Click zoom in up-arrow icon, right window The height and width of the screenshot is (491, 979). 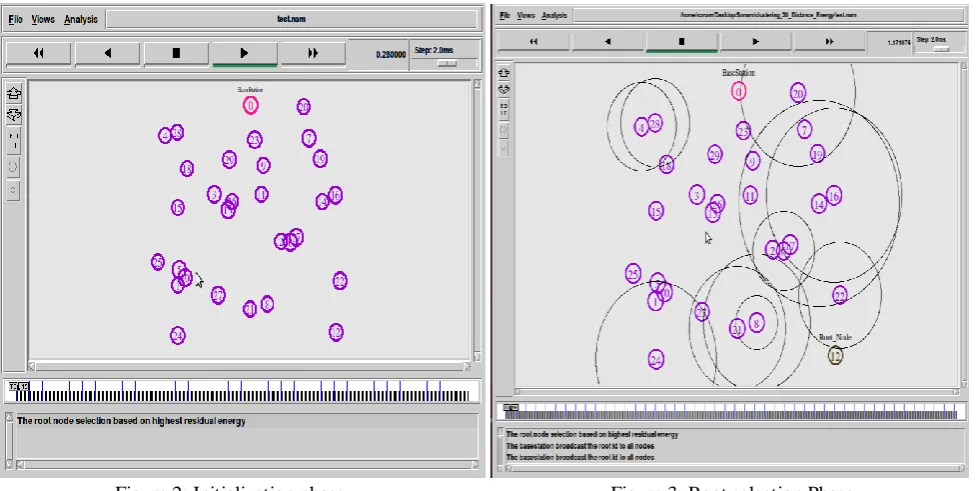504,73
